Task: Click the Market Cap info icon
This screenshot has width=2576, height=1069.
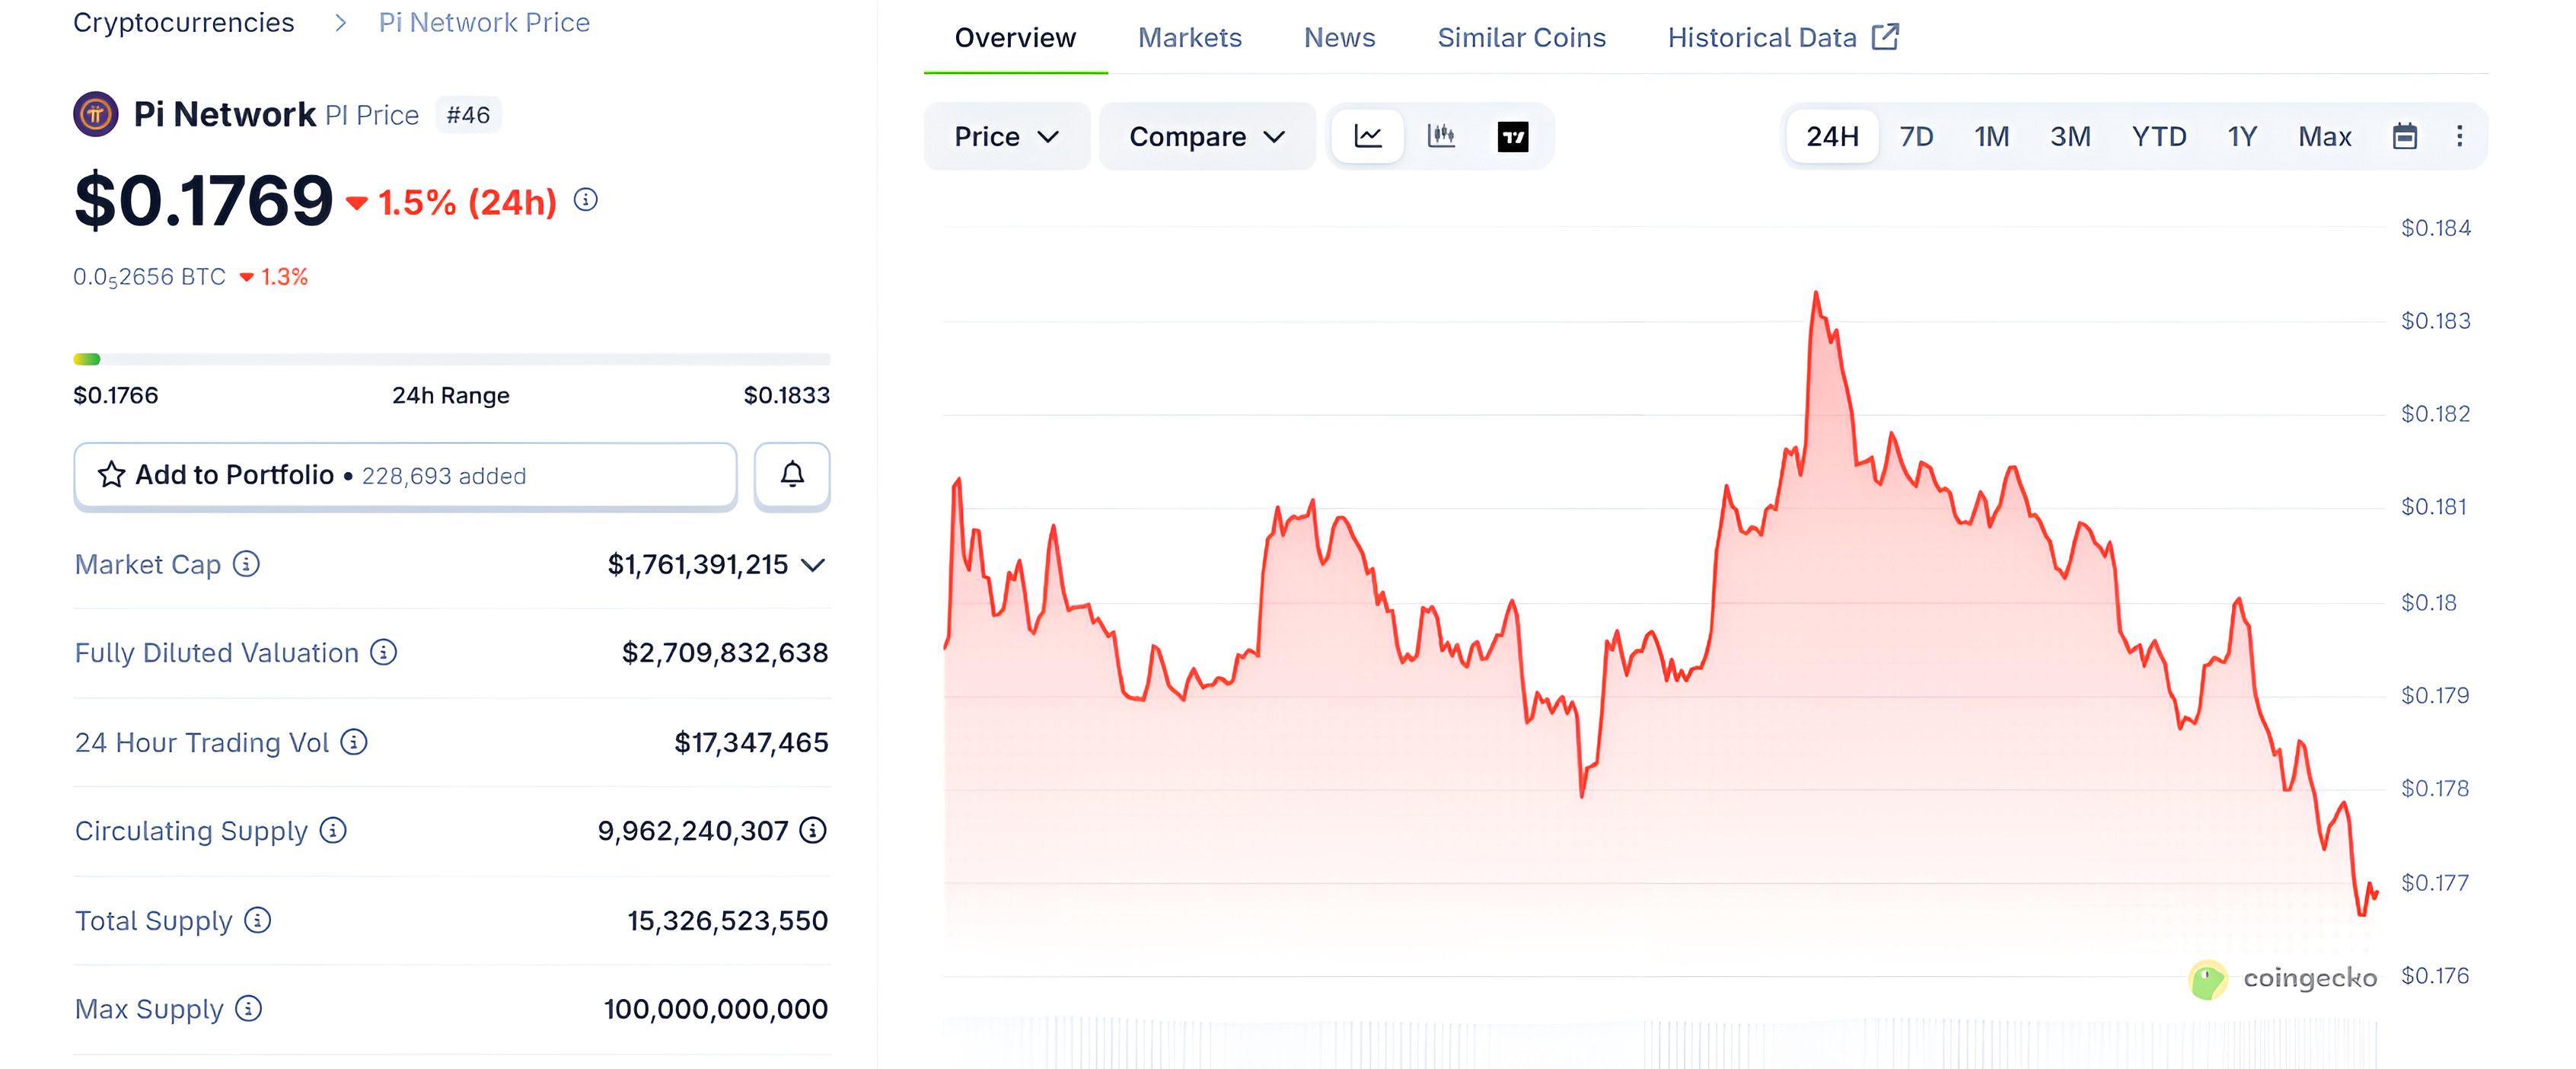Action: (245, 565)
